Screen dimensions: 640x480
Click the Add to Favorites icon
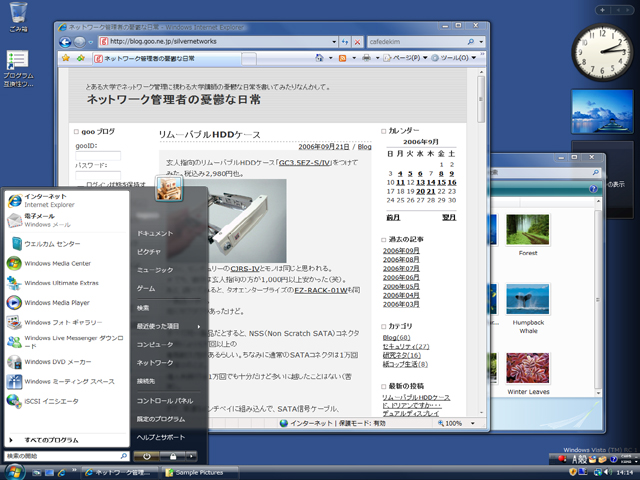81,58
